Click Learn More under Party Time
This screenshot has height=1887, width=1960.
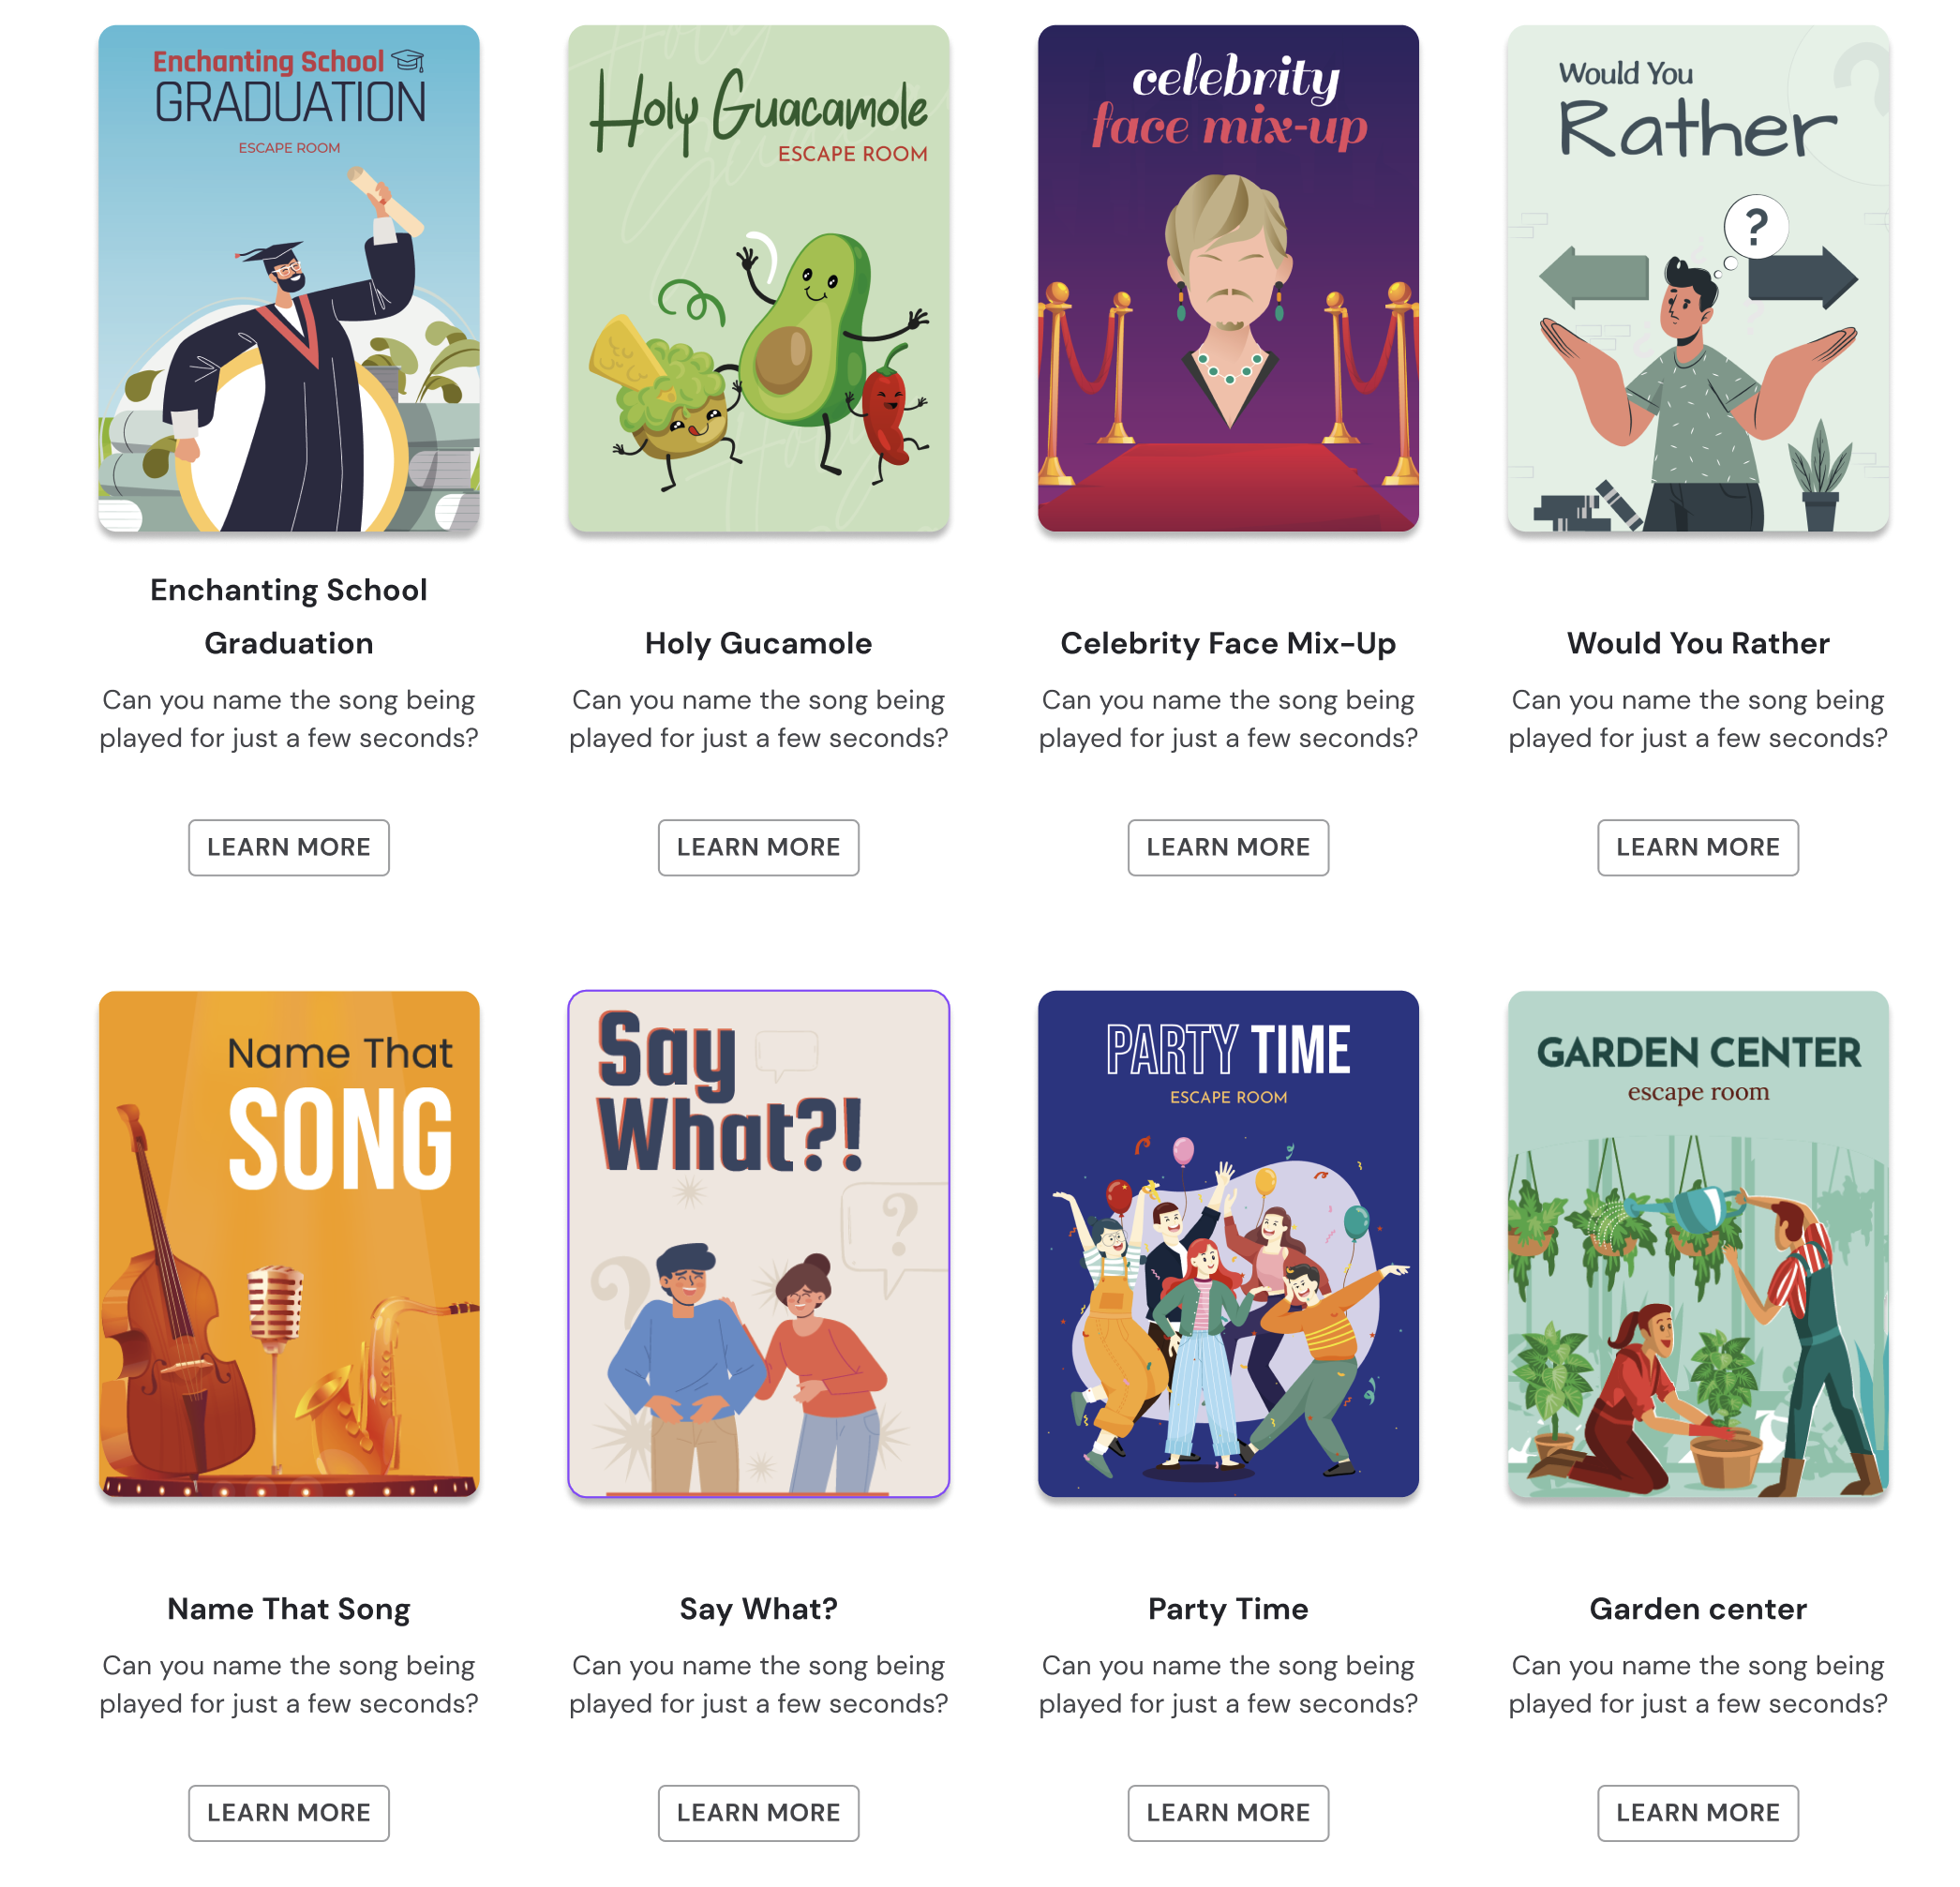1228,1813
